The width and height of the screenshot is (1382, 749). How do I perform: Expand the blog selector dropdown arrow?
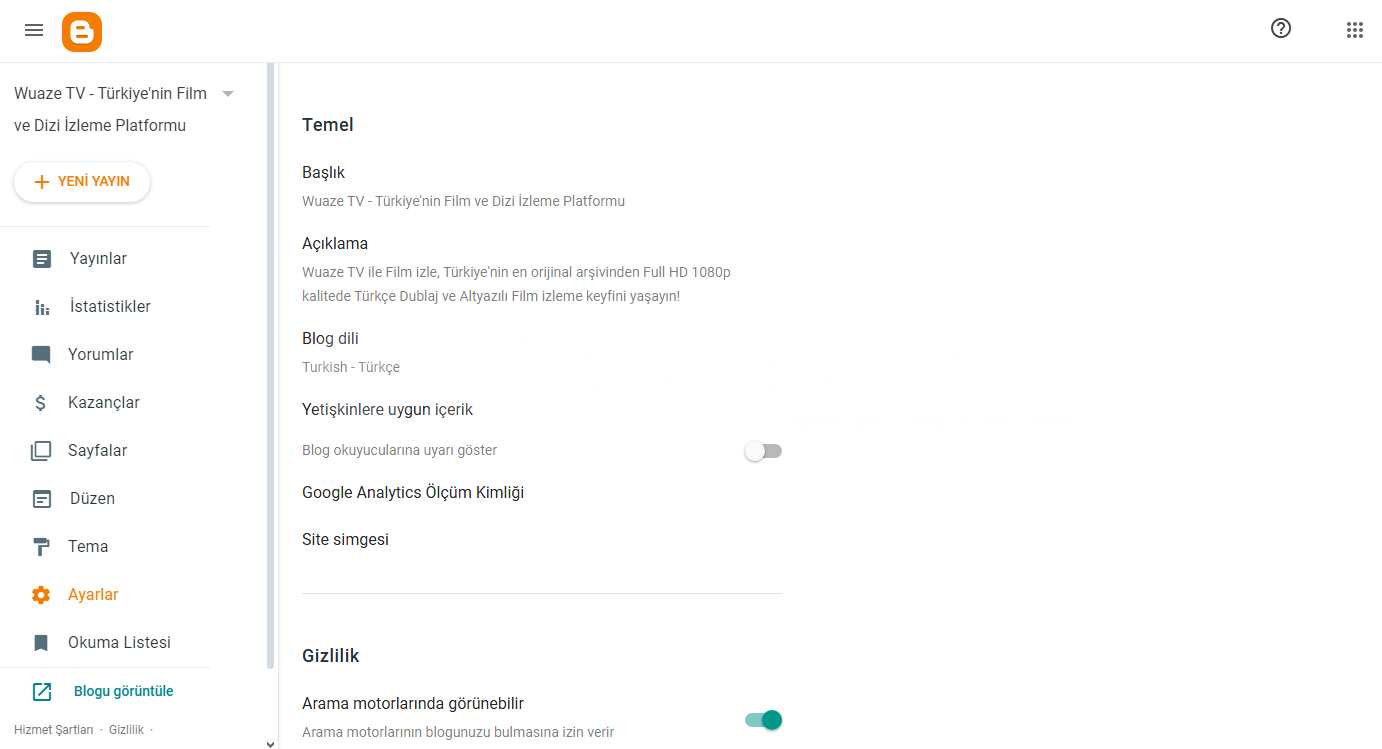(x=228, y=93)
